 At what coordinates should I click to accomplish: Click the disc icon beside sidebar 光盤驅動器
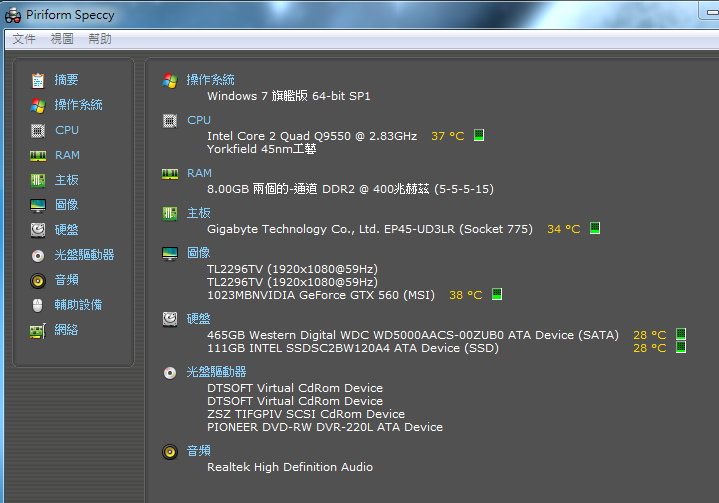[38, 256]
